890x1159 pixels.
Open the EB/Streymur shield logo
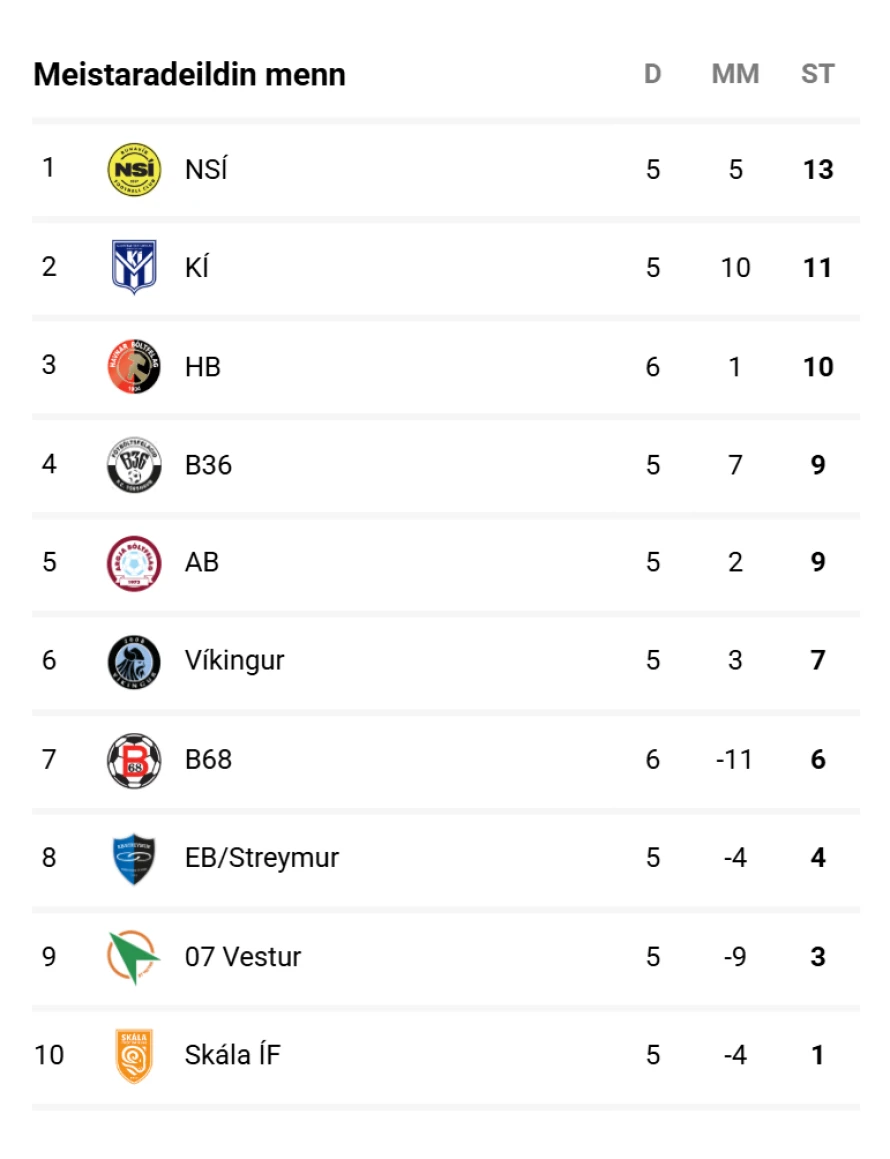[133, 858]
